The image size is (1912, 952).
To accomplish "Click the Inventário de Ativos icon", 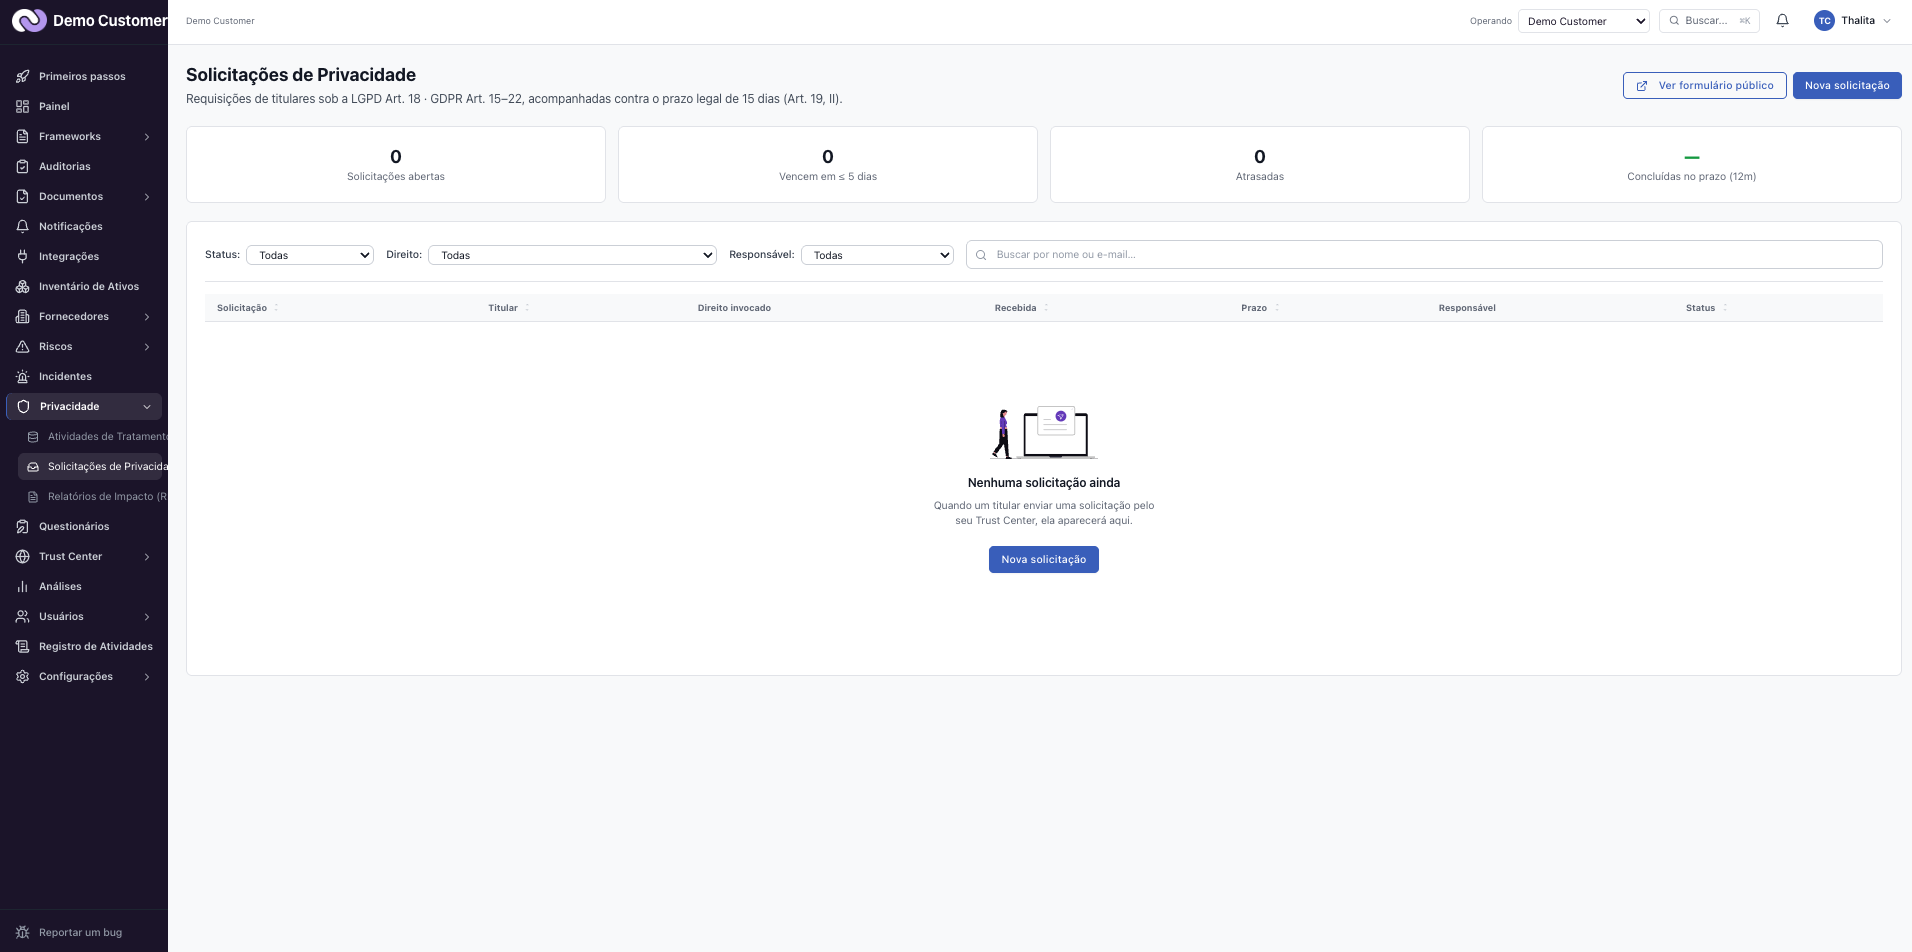I will click(22, 286).
